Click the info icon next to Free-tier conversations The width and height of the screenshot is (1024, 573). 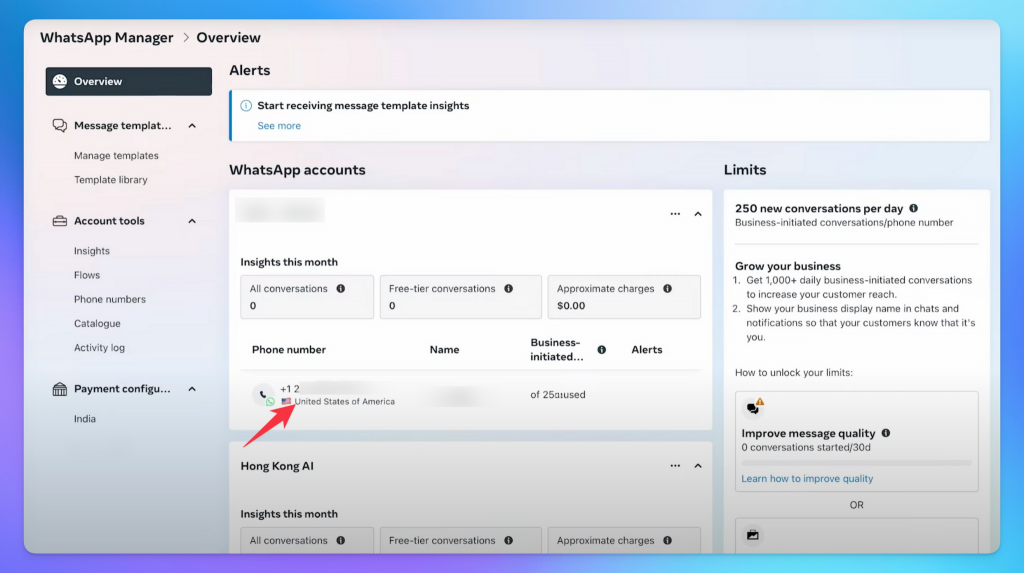click(509, 289)
